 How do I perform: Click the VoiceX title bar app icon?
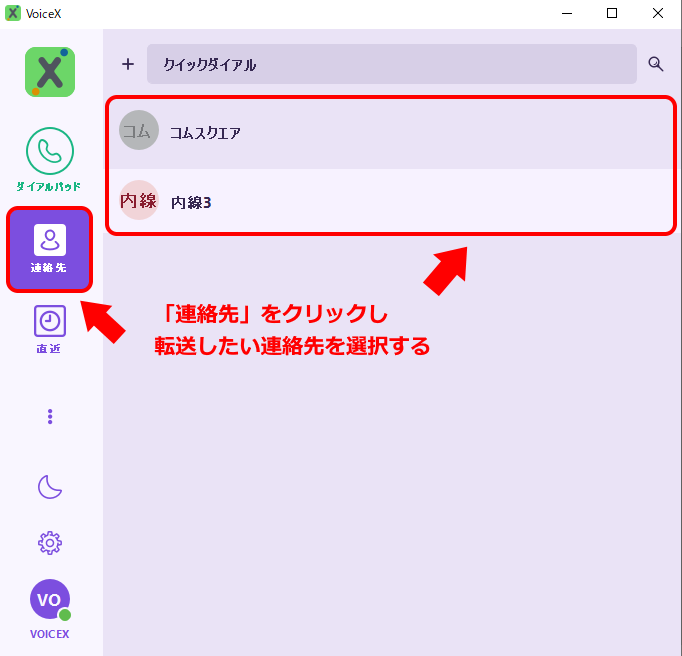tap(13, 13)
